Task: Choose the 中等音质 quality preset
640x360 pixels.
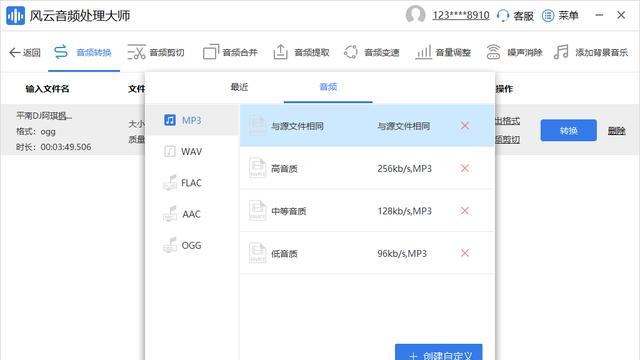Action: click(367, 211)
